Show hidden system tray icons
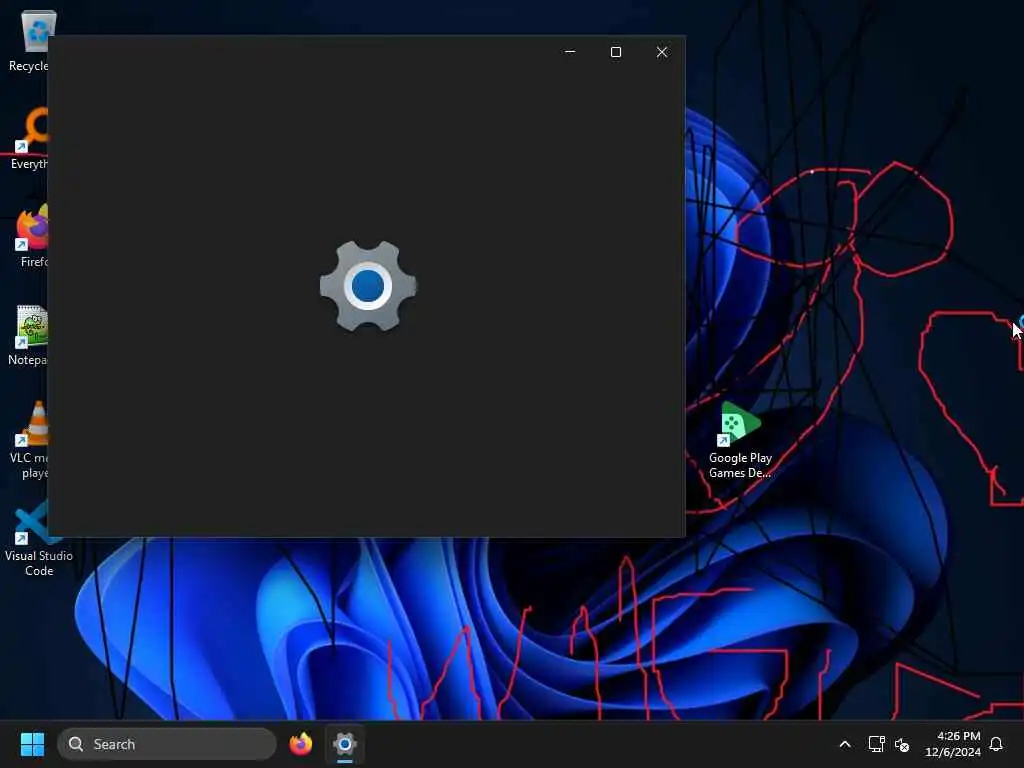The image size is (1024, 768). (844, 744)
